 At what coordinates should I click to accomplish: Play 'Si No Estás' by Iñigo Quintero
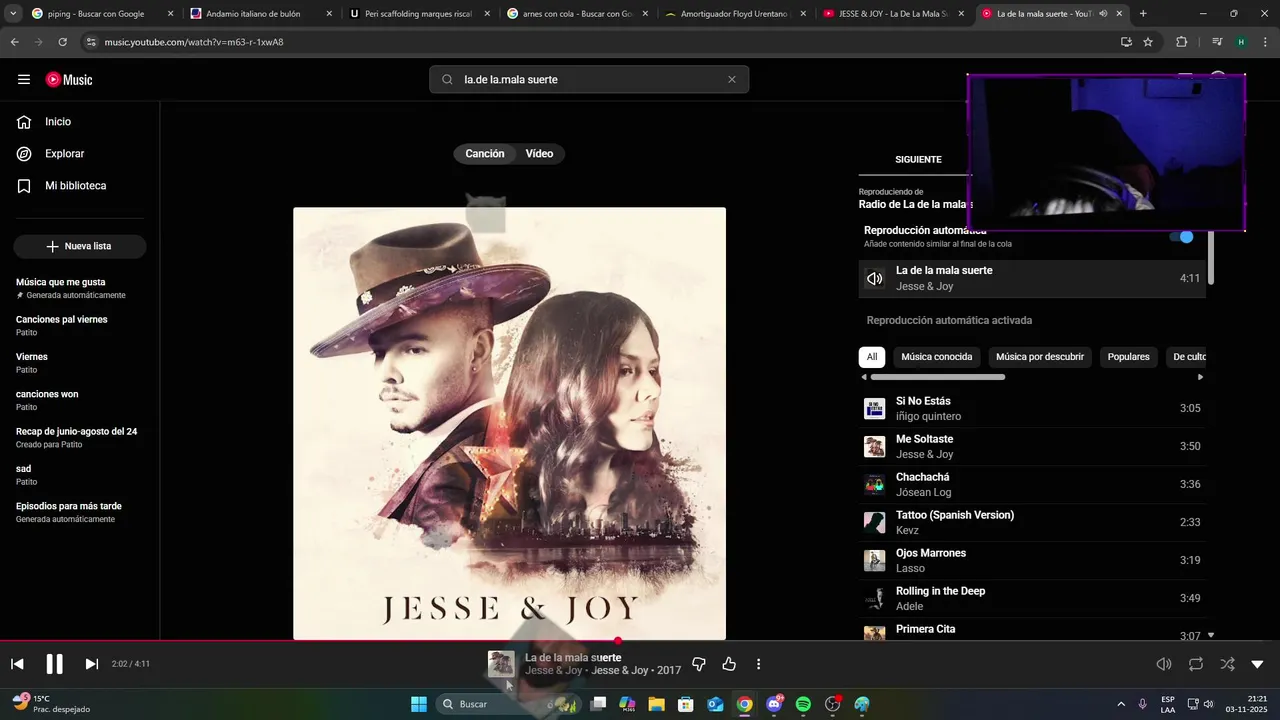(x=1032, y=409)
